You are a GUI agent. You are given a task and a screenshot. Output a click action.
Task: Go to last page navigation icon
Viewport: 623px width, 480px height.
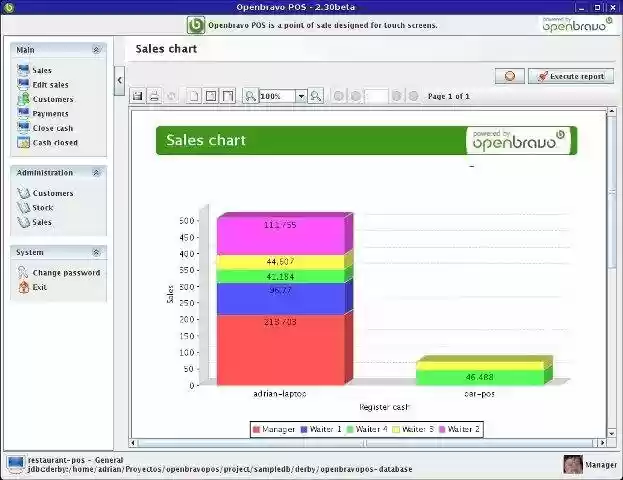point(414,96)
